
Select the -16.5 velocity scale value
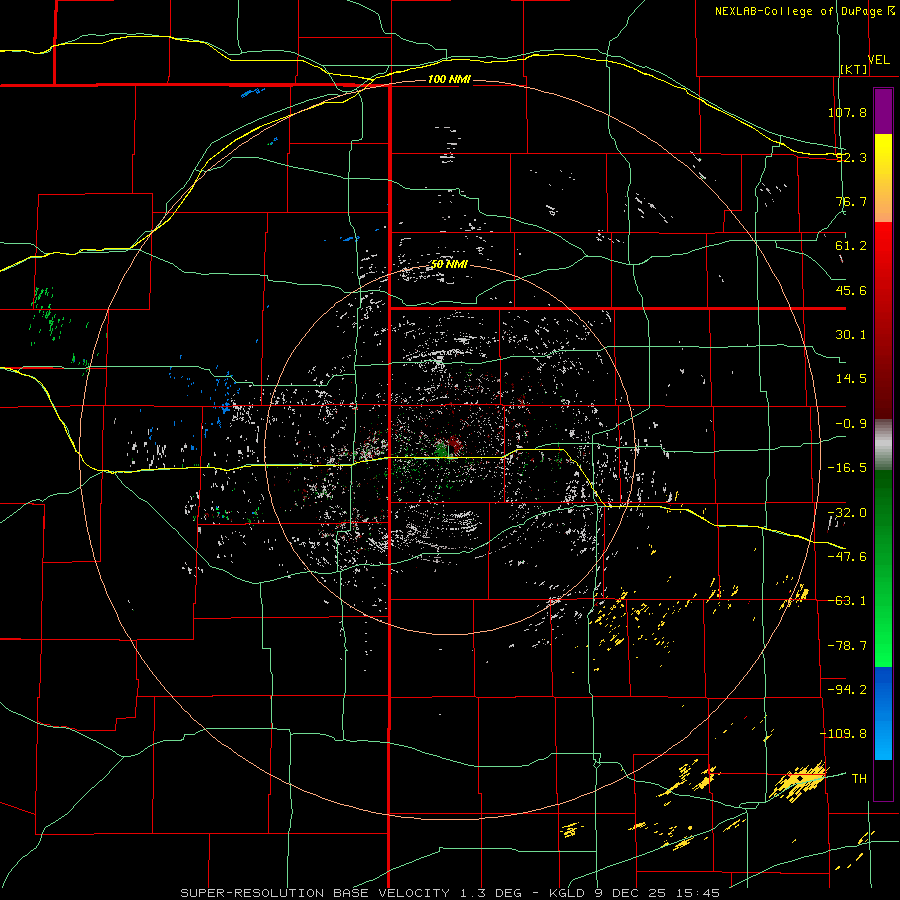847,468
